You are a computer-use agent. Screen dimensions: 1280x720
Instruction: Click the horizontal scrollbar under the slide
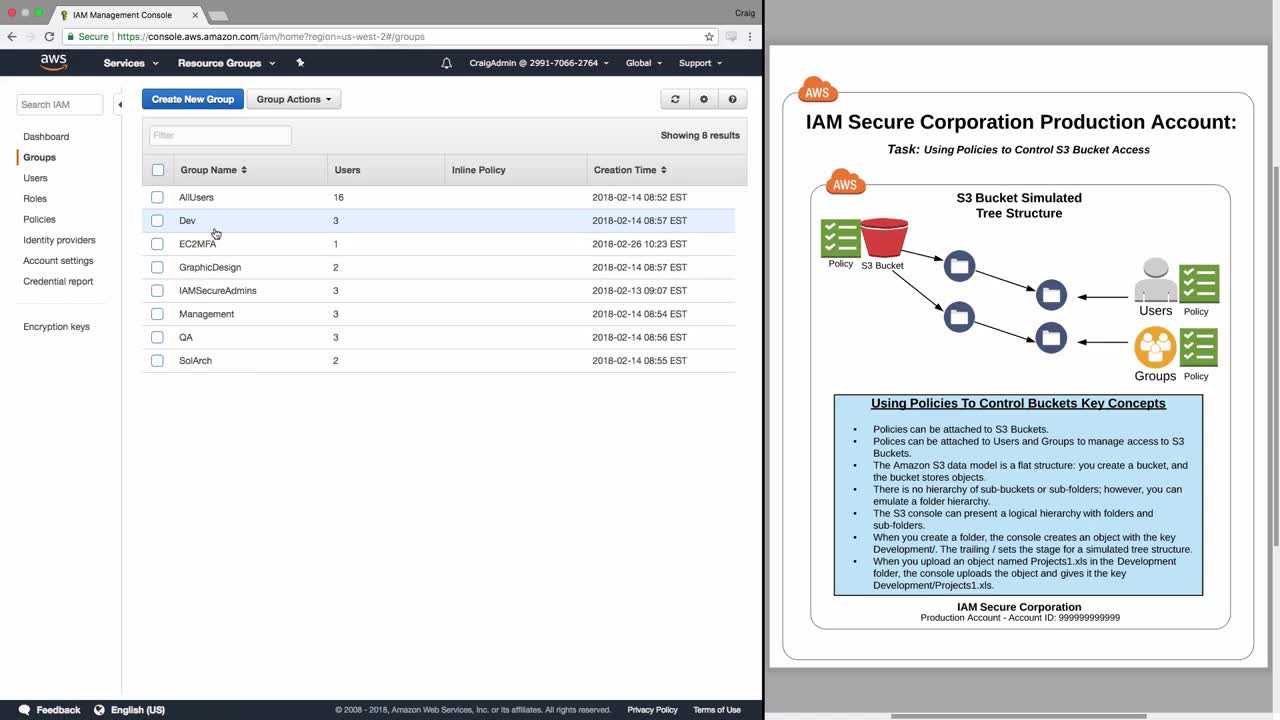[1018, 716]
